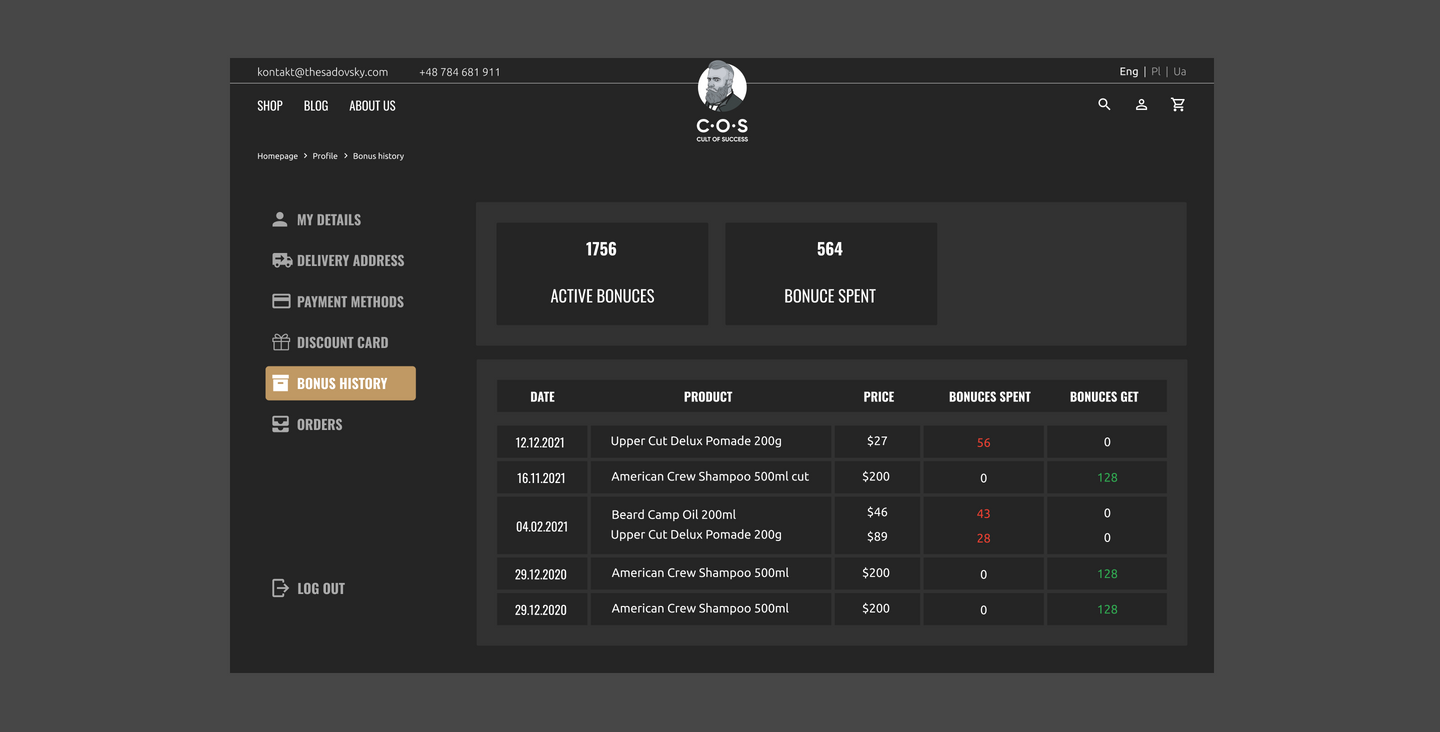
Task: Click the Discount Card gift icon
Action: (281, 342)
